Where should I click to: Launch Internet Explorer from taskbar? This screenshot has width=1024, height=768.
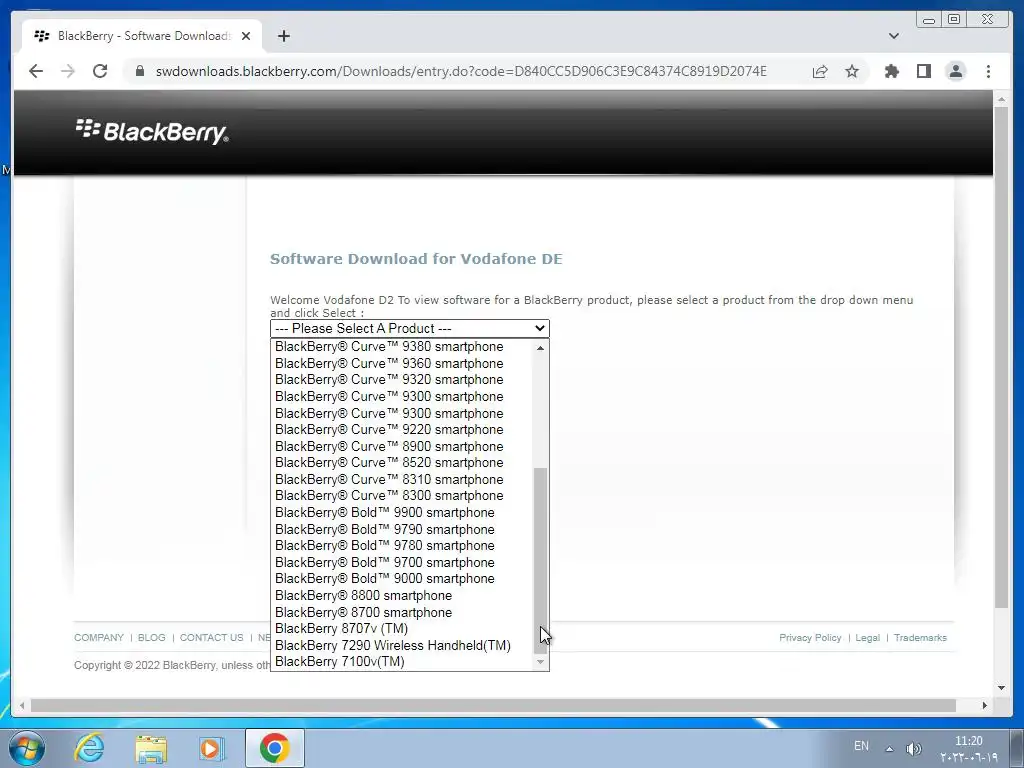pos(89,748)
